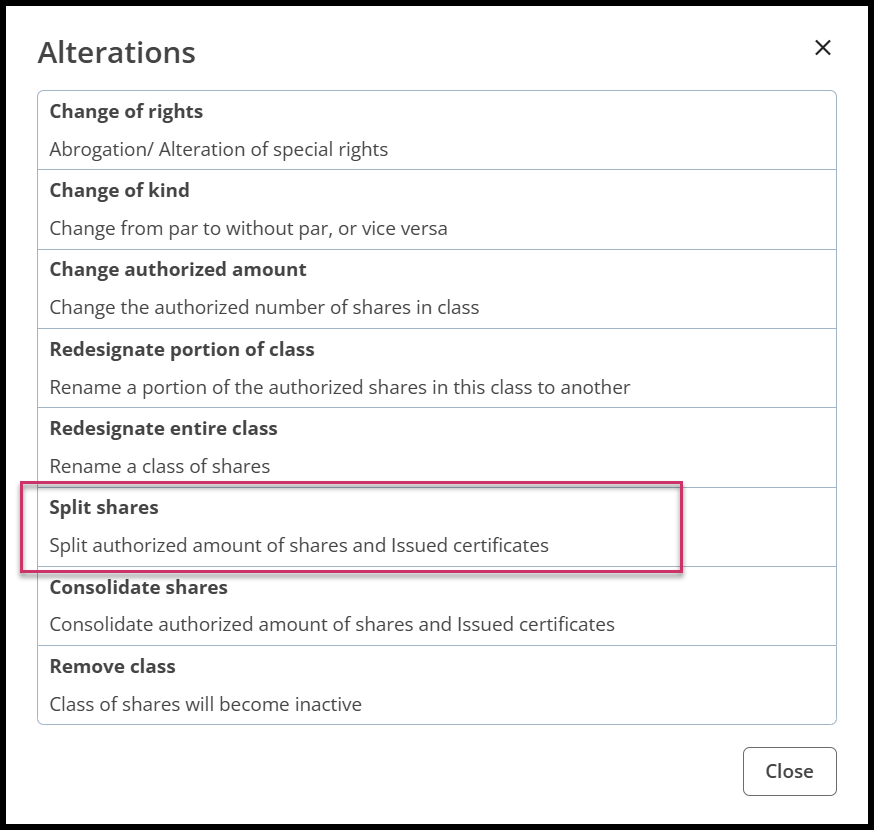The width and height of the screenshot is (874, 830).
Task: Click the Rename a class of shares description
Action: 159,467
